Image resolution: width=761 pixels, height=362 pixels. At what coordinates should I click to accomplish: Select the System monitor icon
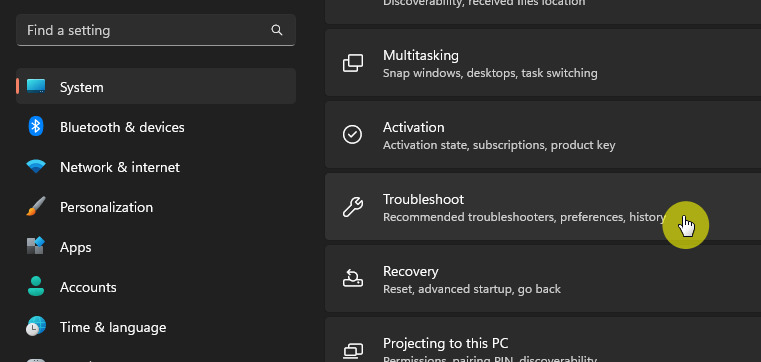click(36, 86)
